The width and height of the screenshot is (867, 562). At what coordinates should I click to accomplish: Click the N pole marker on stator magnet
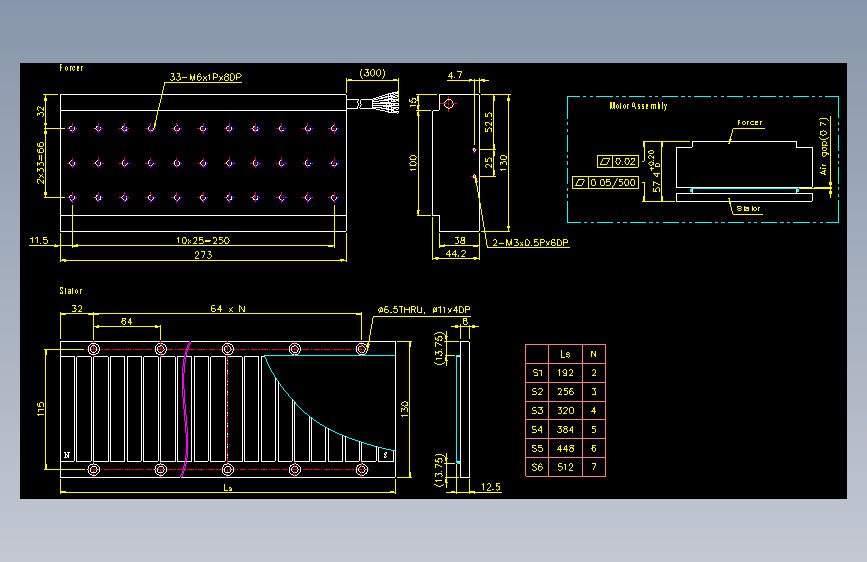click(x=67, y=455)
